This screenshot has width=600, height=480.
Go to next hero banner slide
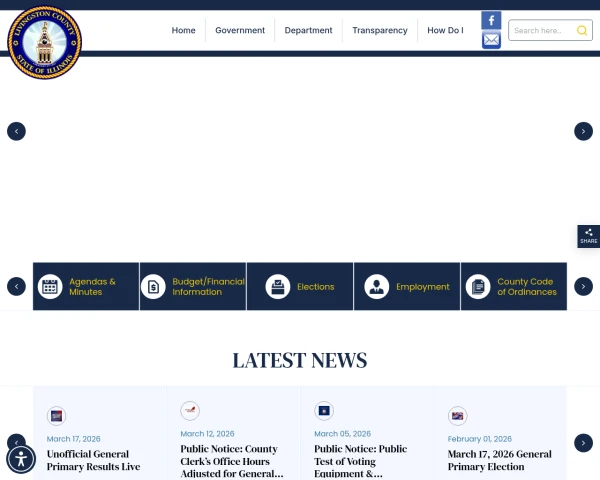[x=584, y=131]
